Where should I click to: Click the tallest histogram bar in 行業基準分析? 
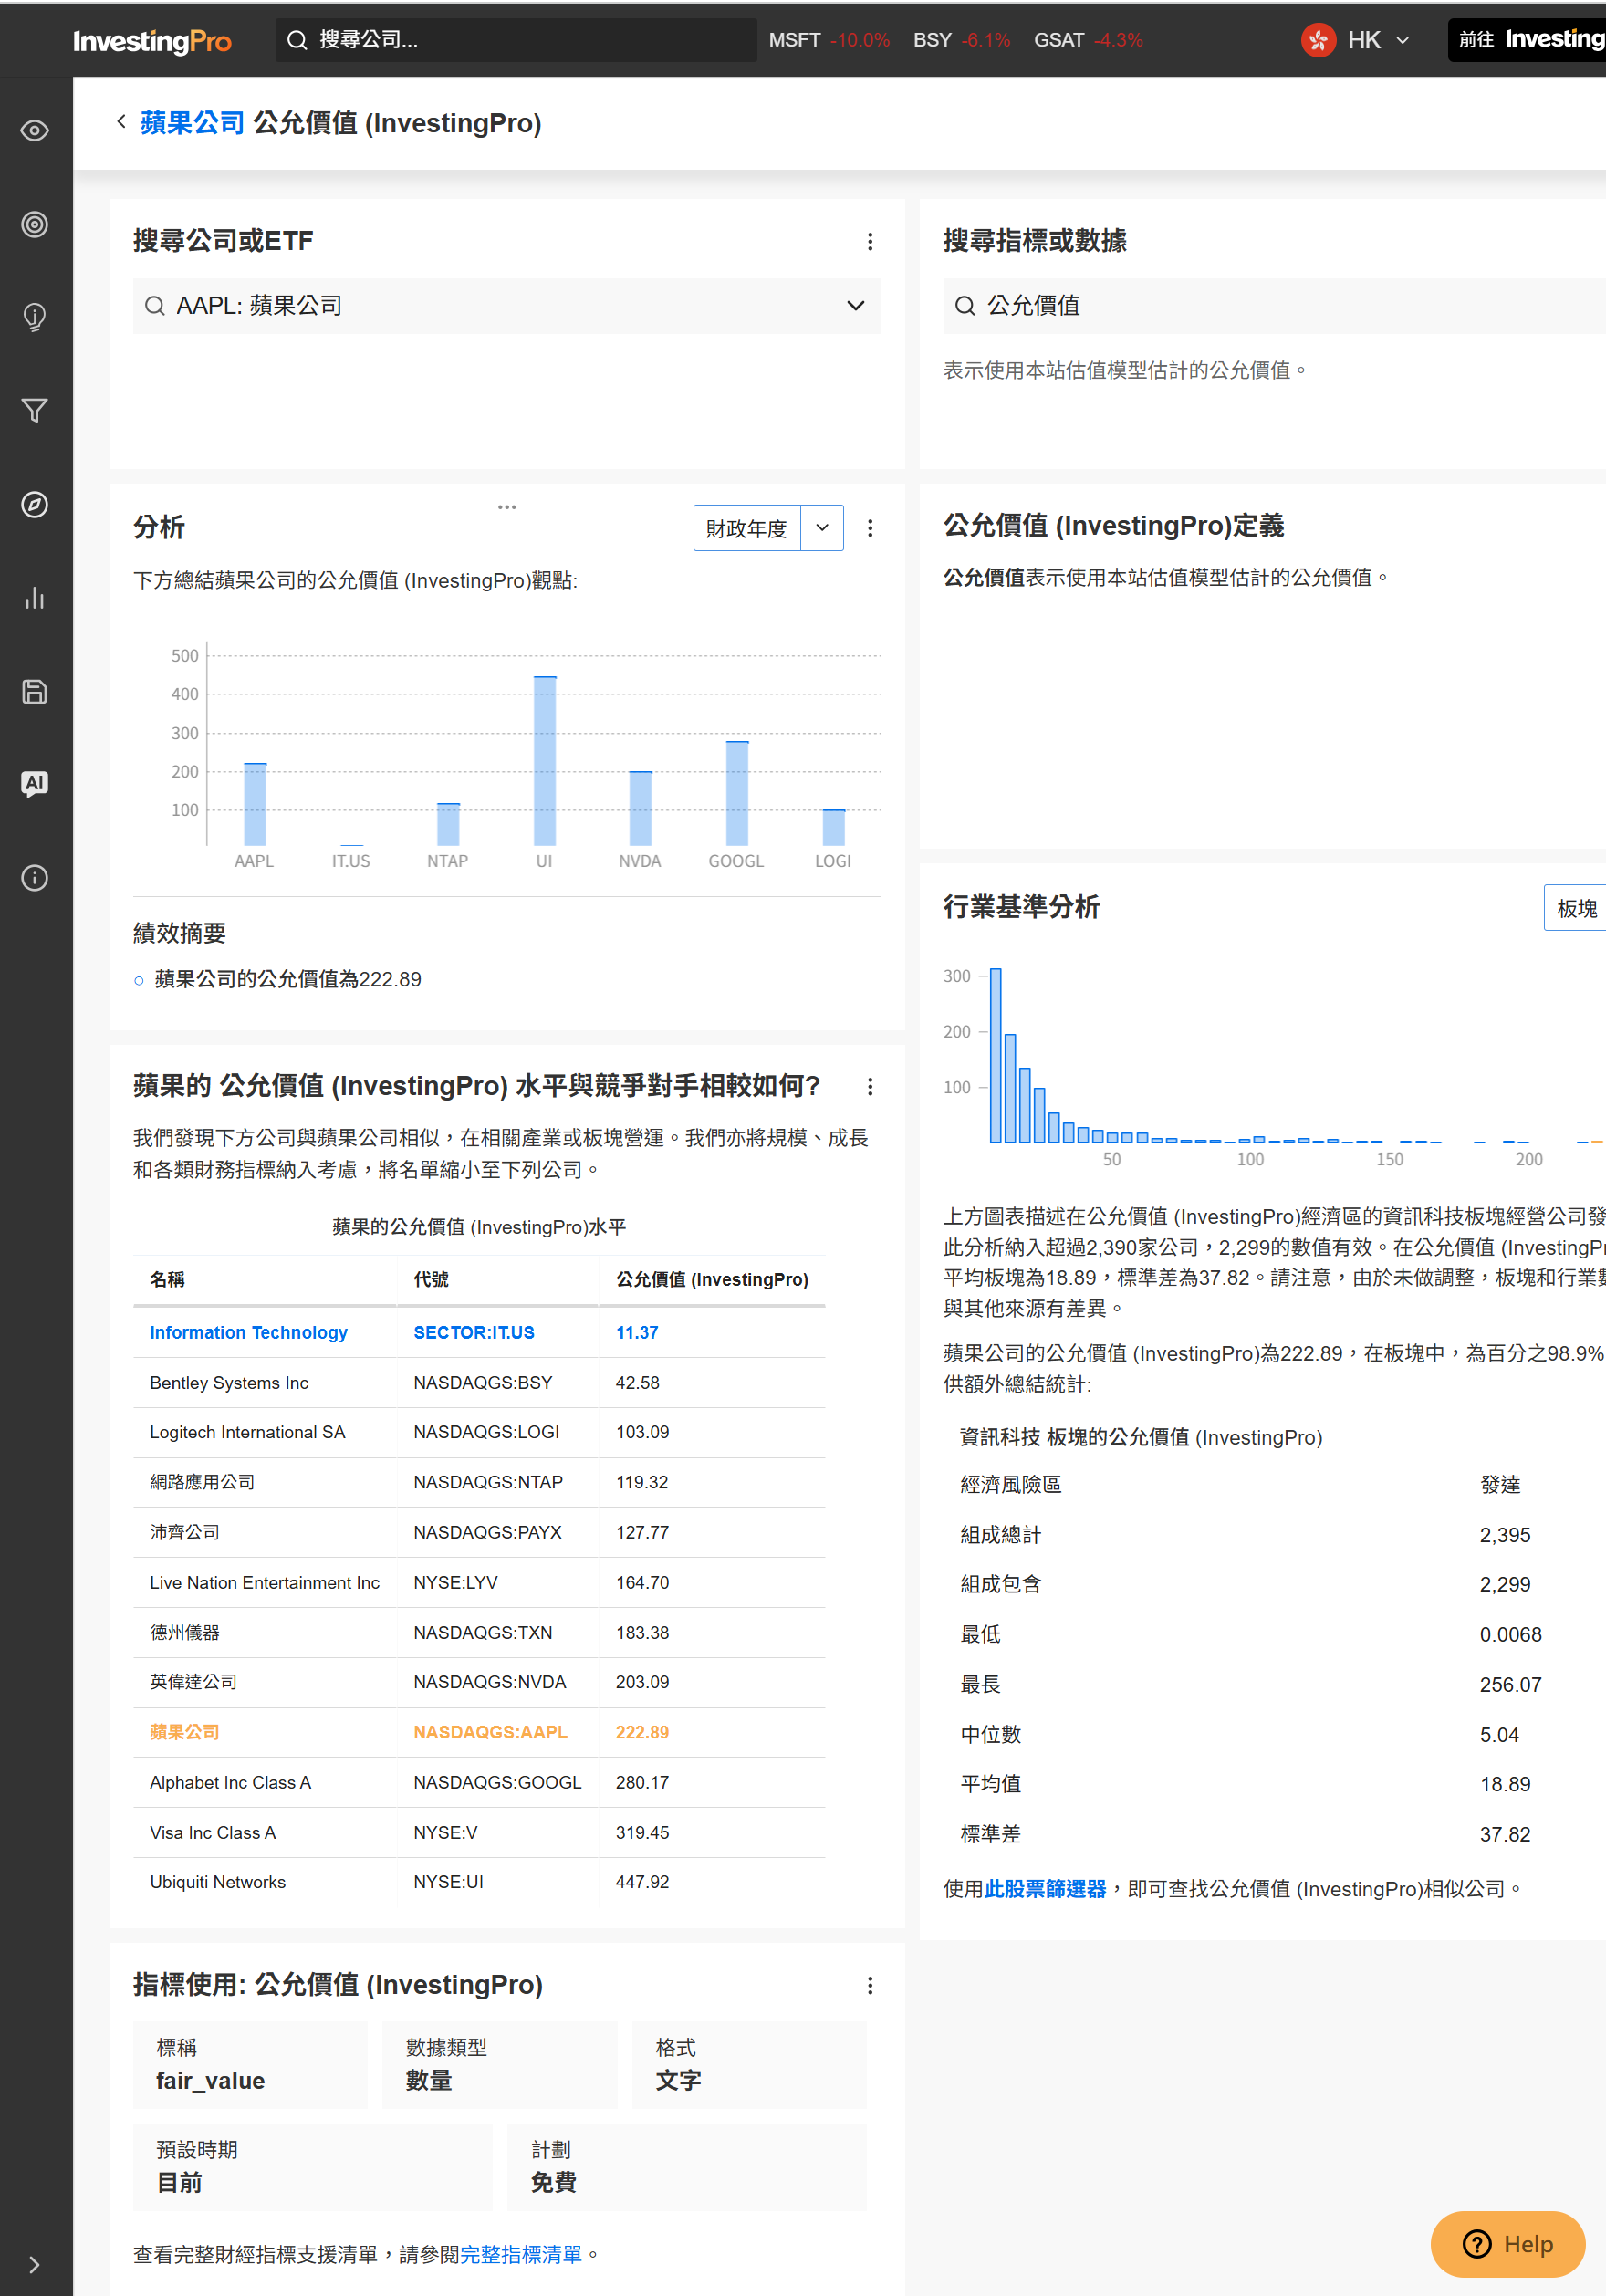pos(996,1055)
